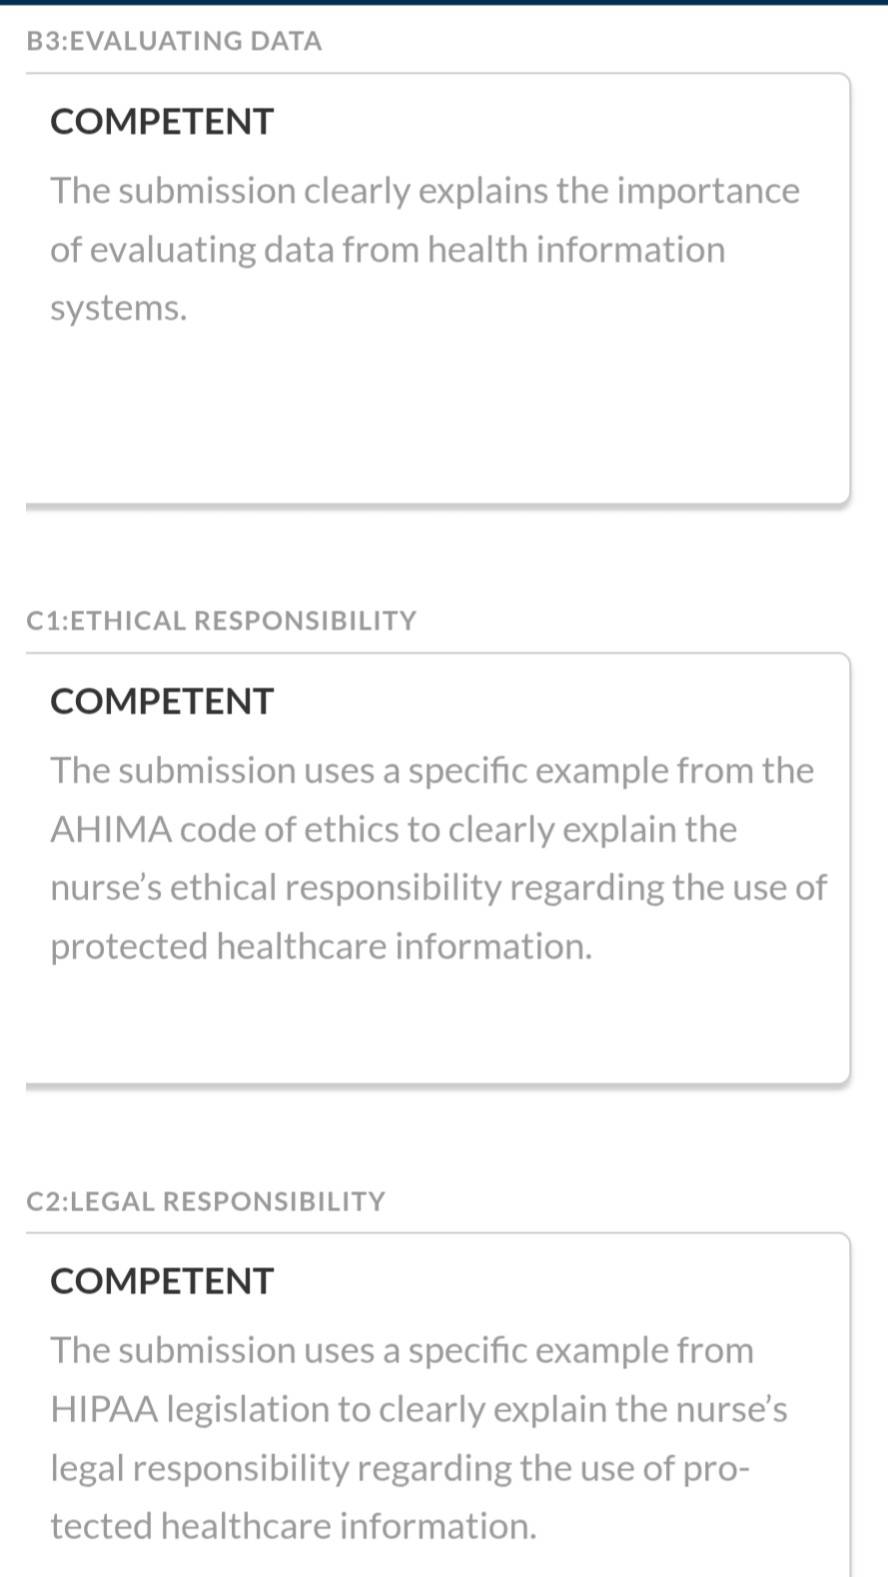This screenshot has height=1577, width=888.
Task: Tap the COMPETENT label under Legal Responsibility
Action: tap(162, 1282)
